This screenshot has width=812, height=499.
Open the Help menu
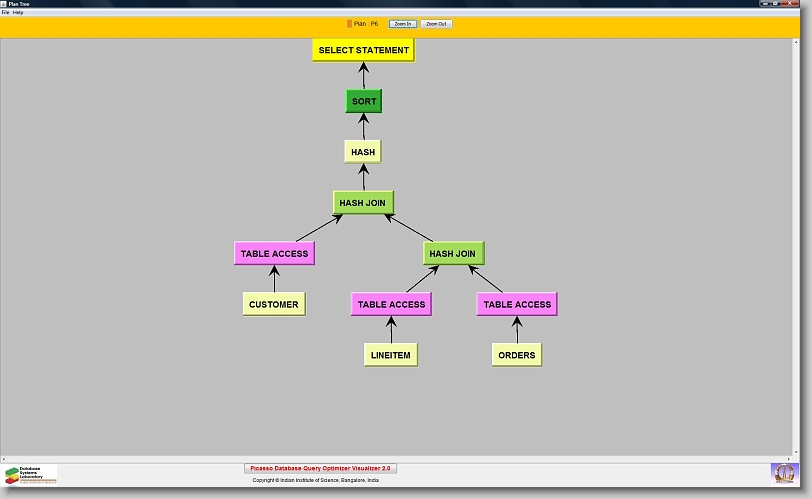(x=18, y=12)
